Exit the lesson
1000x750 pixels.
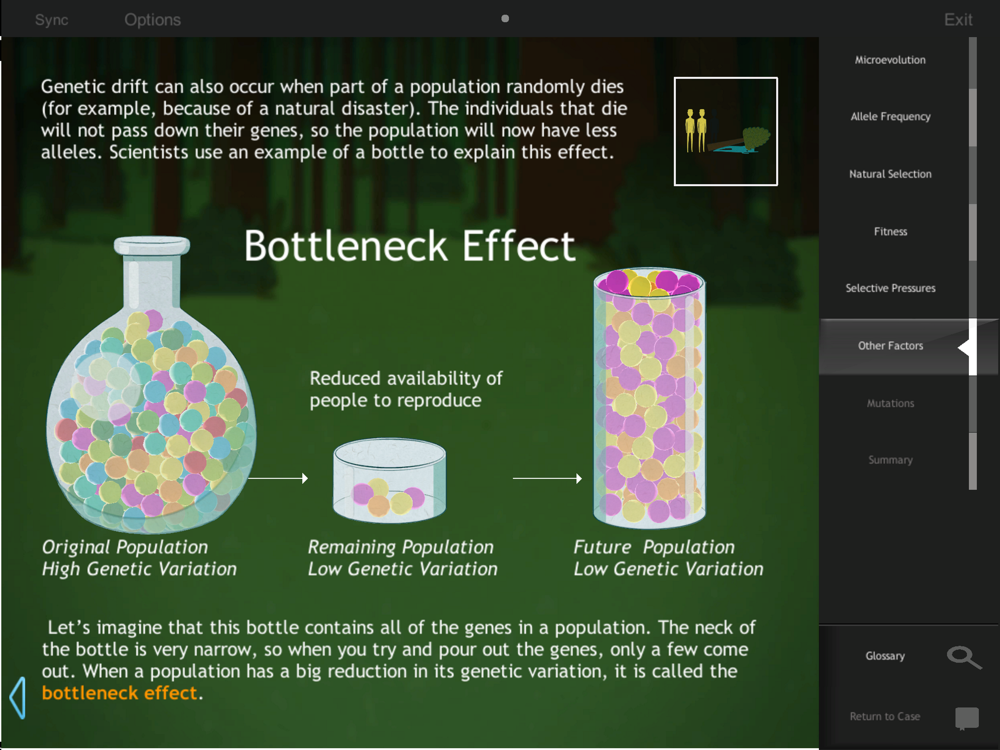[958, 20]
